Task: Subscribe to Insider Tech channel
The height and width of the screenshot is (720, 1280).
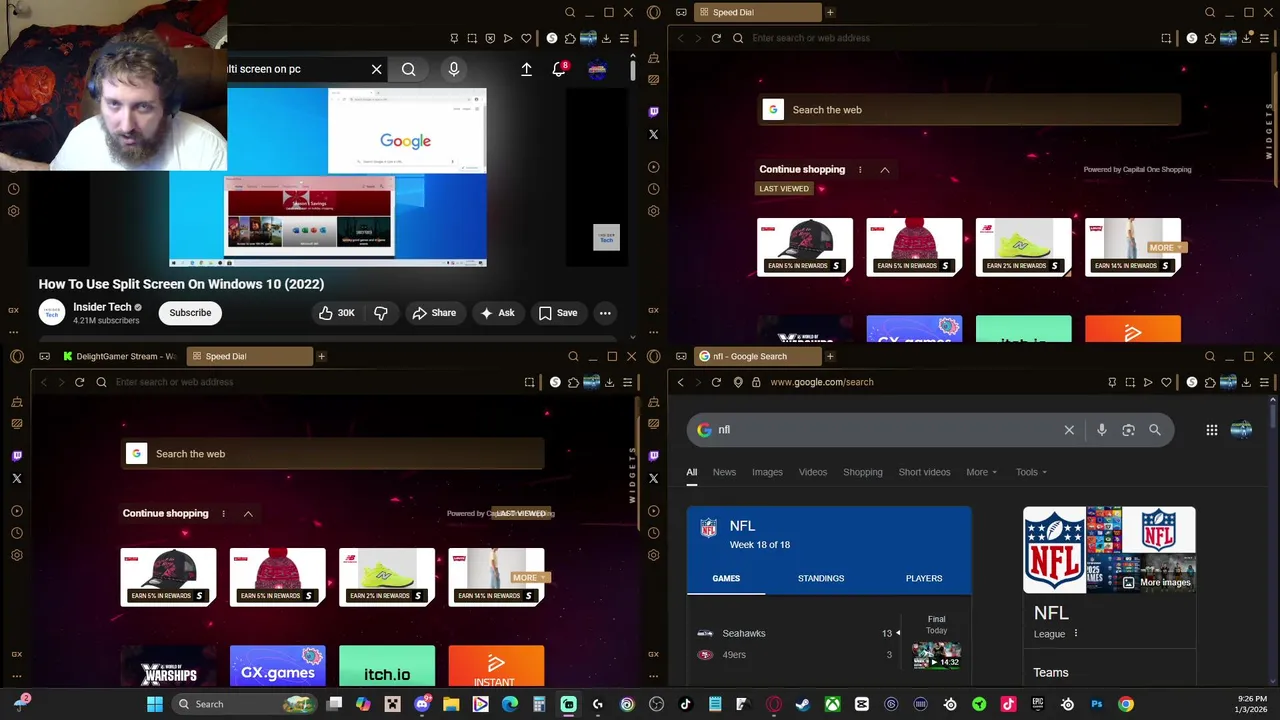Action: point(190,313)
